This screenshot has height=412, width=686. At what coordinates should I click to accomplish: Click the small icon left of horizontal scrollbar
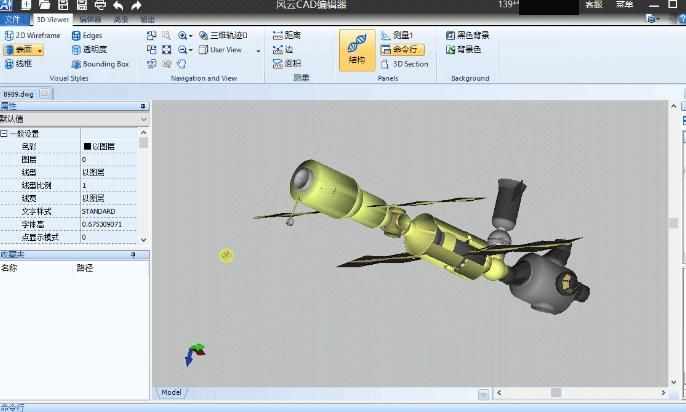tap(483, 395)
